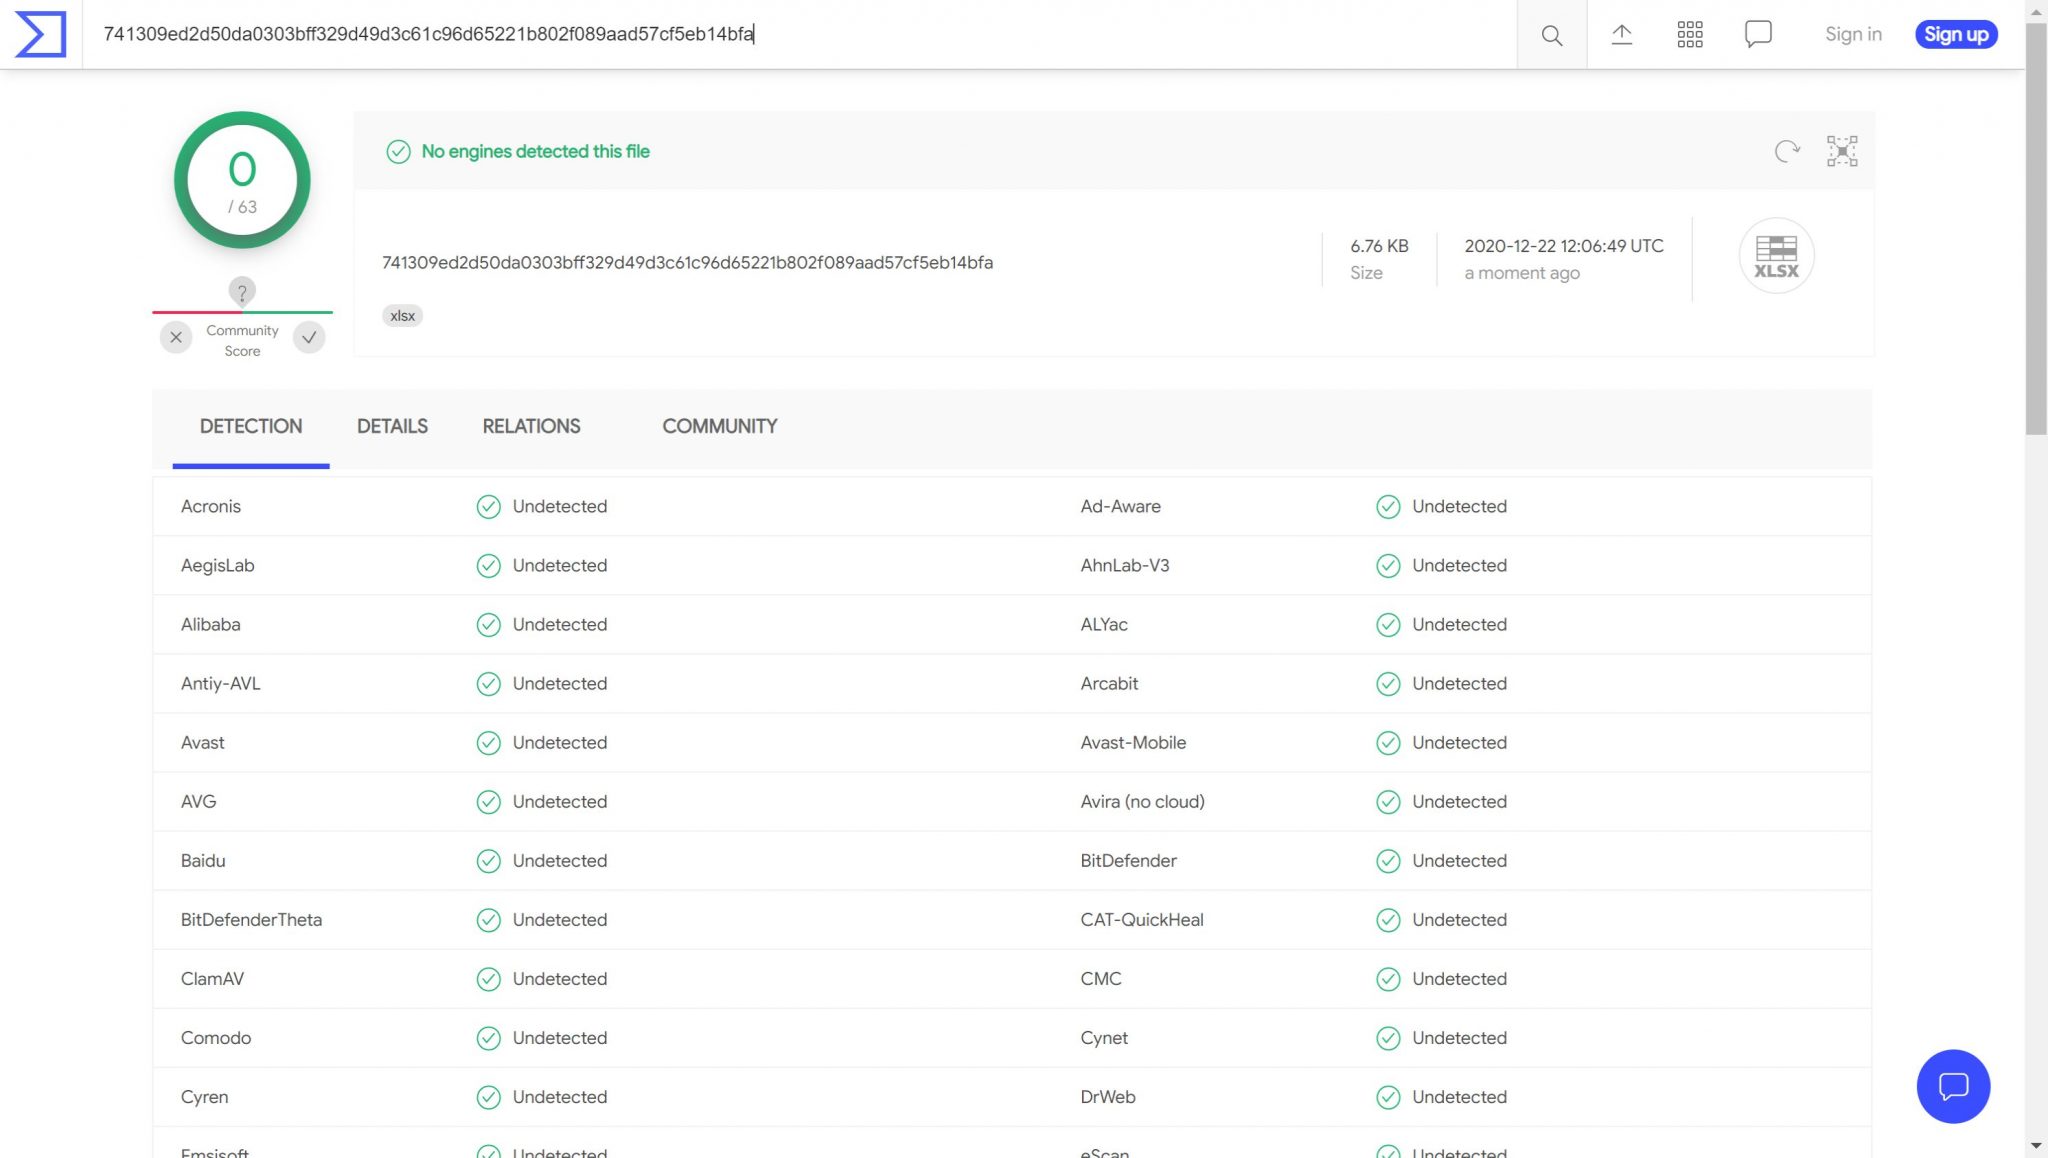The image size is (2048, 1158).
Task: Click the Sign up button
Action: 1956,34
